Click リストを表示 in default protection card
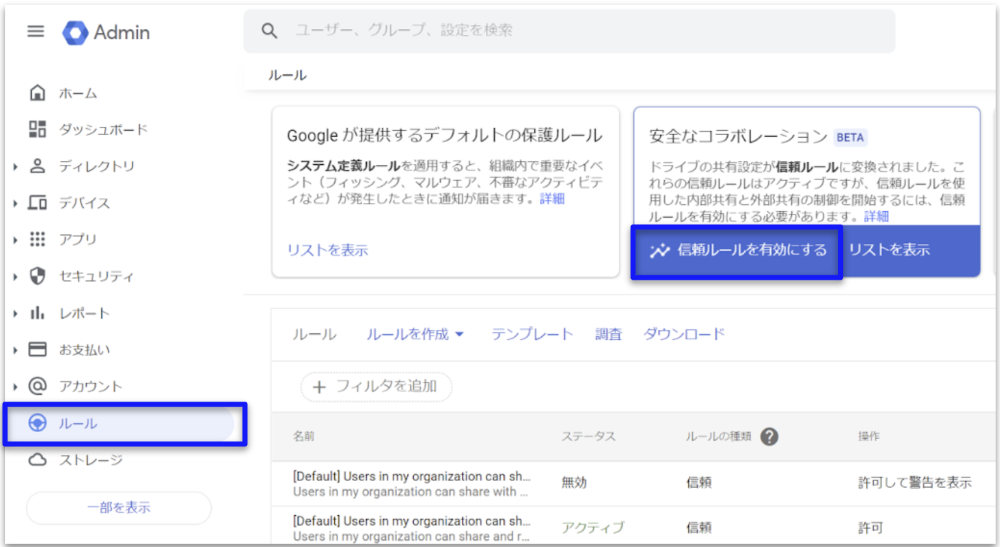This screenshot has height=547, width=1000. pyautogui.click(x=327, y=250)
